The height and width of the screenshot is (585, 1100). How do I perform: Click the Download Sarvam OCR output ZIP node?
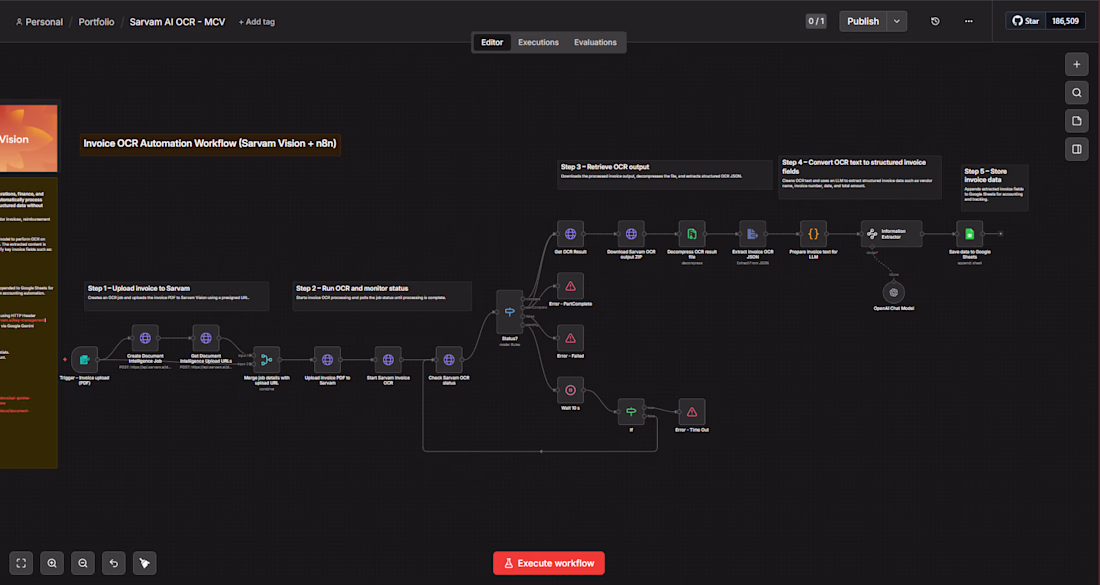point(631,234)
